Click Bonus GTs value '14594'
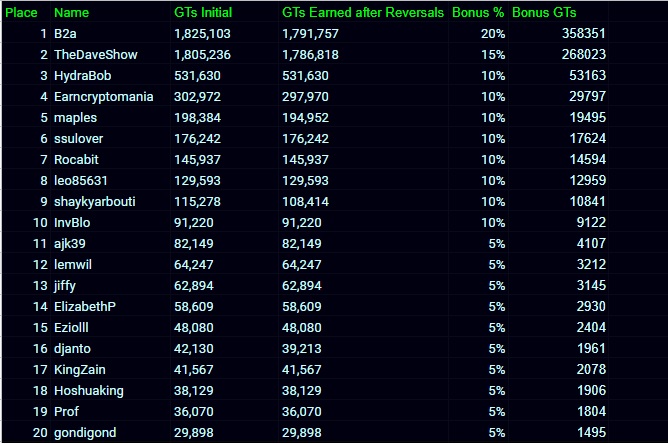Screen dimensions: 668x444 [x=587, y=159]
